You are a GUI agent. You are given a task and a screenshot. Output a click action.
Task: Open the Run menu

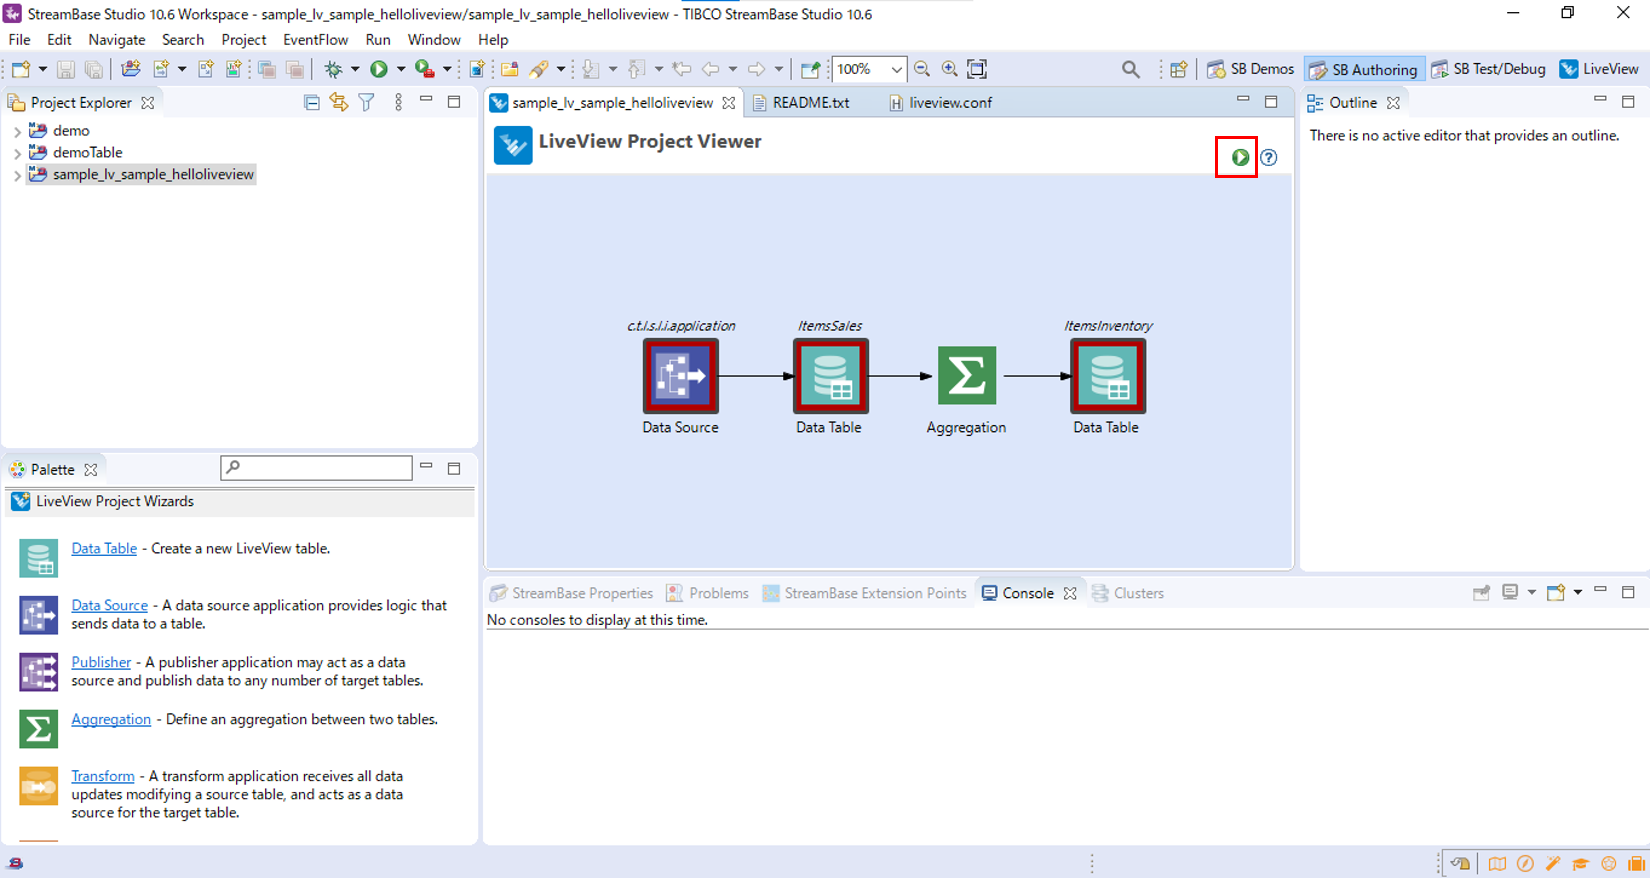pos(378,40)
